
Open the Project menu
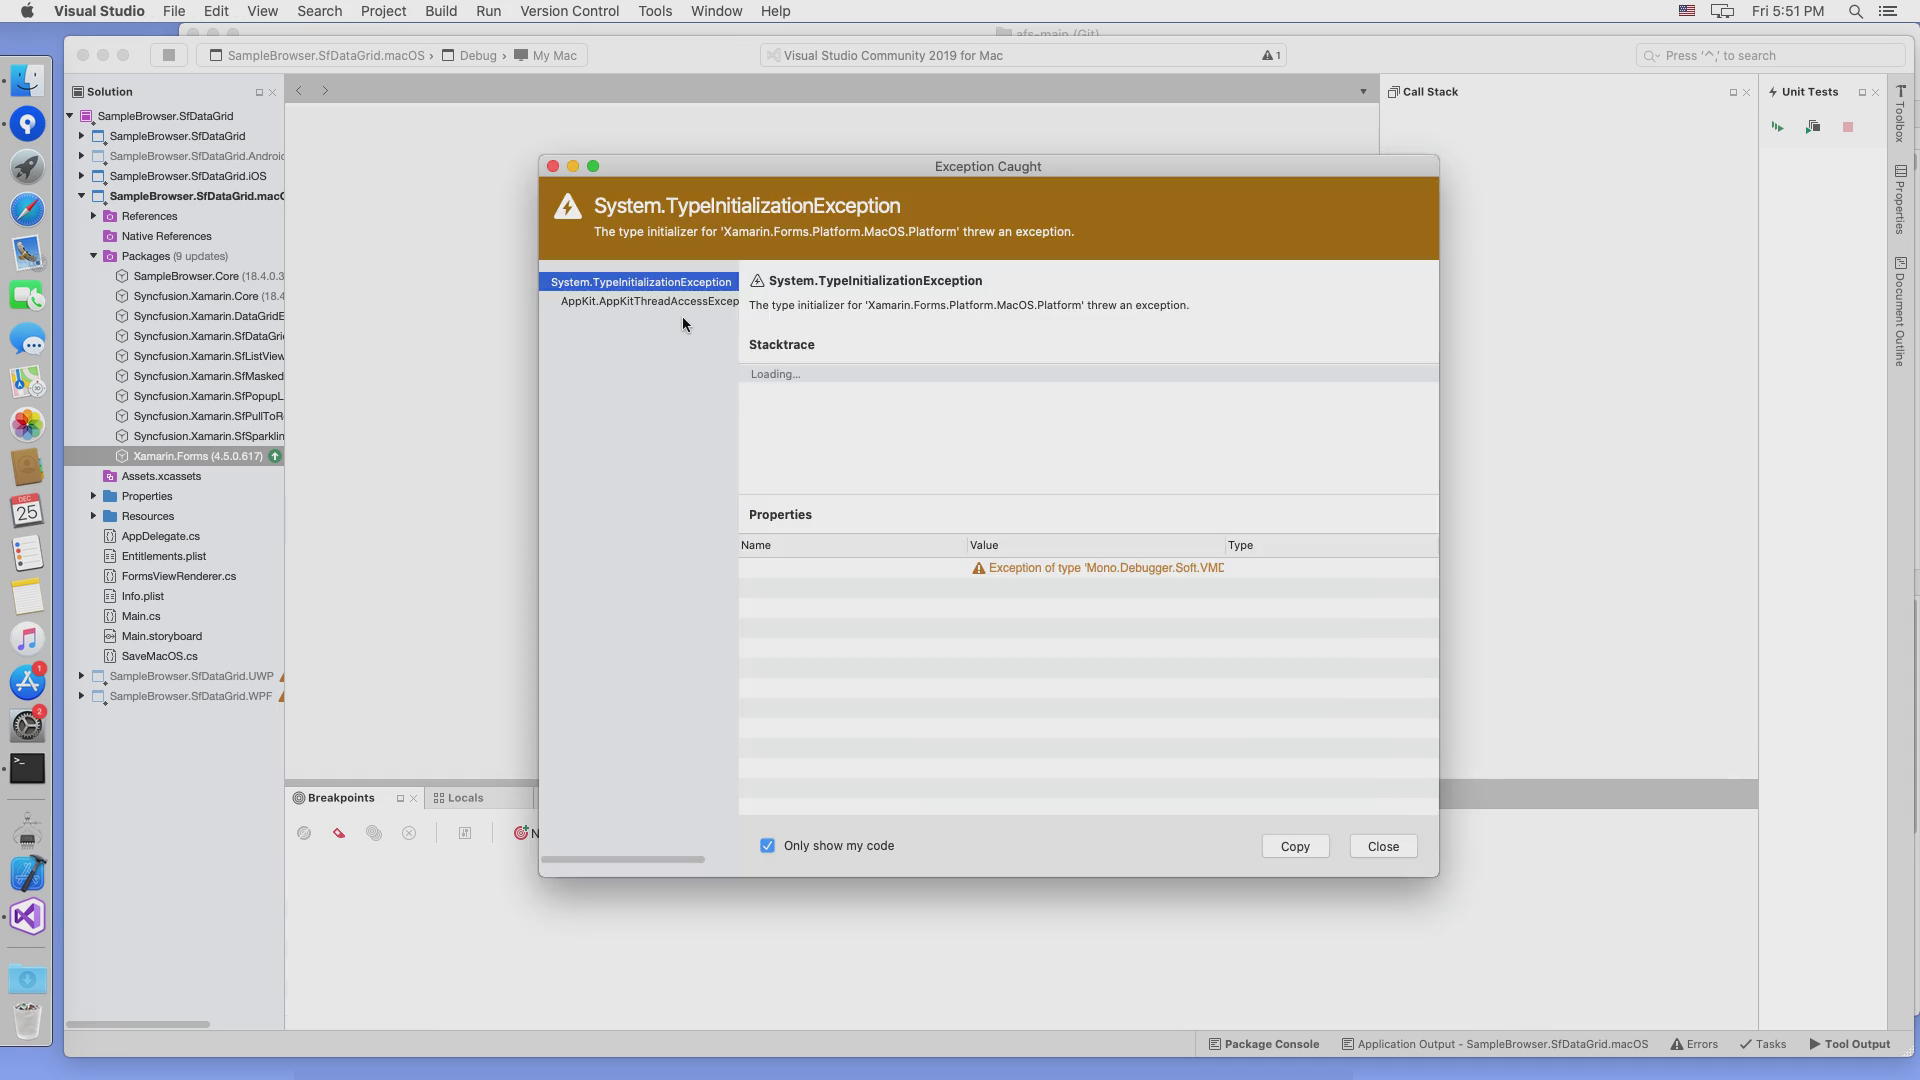(x=383, y=11)
